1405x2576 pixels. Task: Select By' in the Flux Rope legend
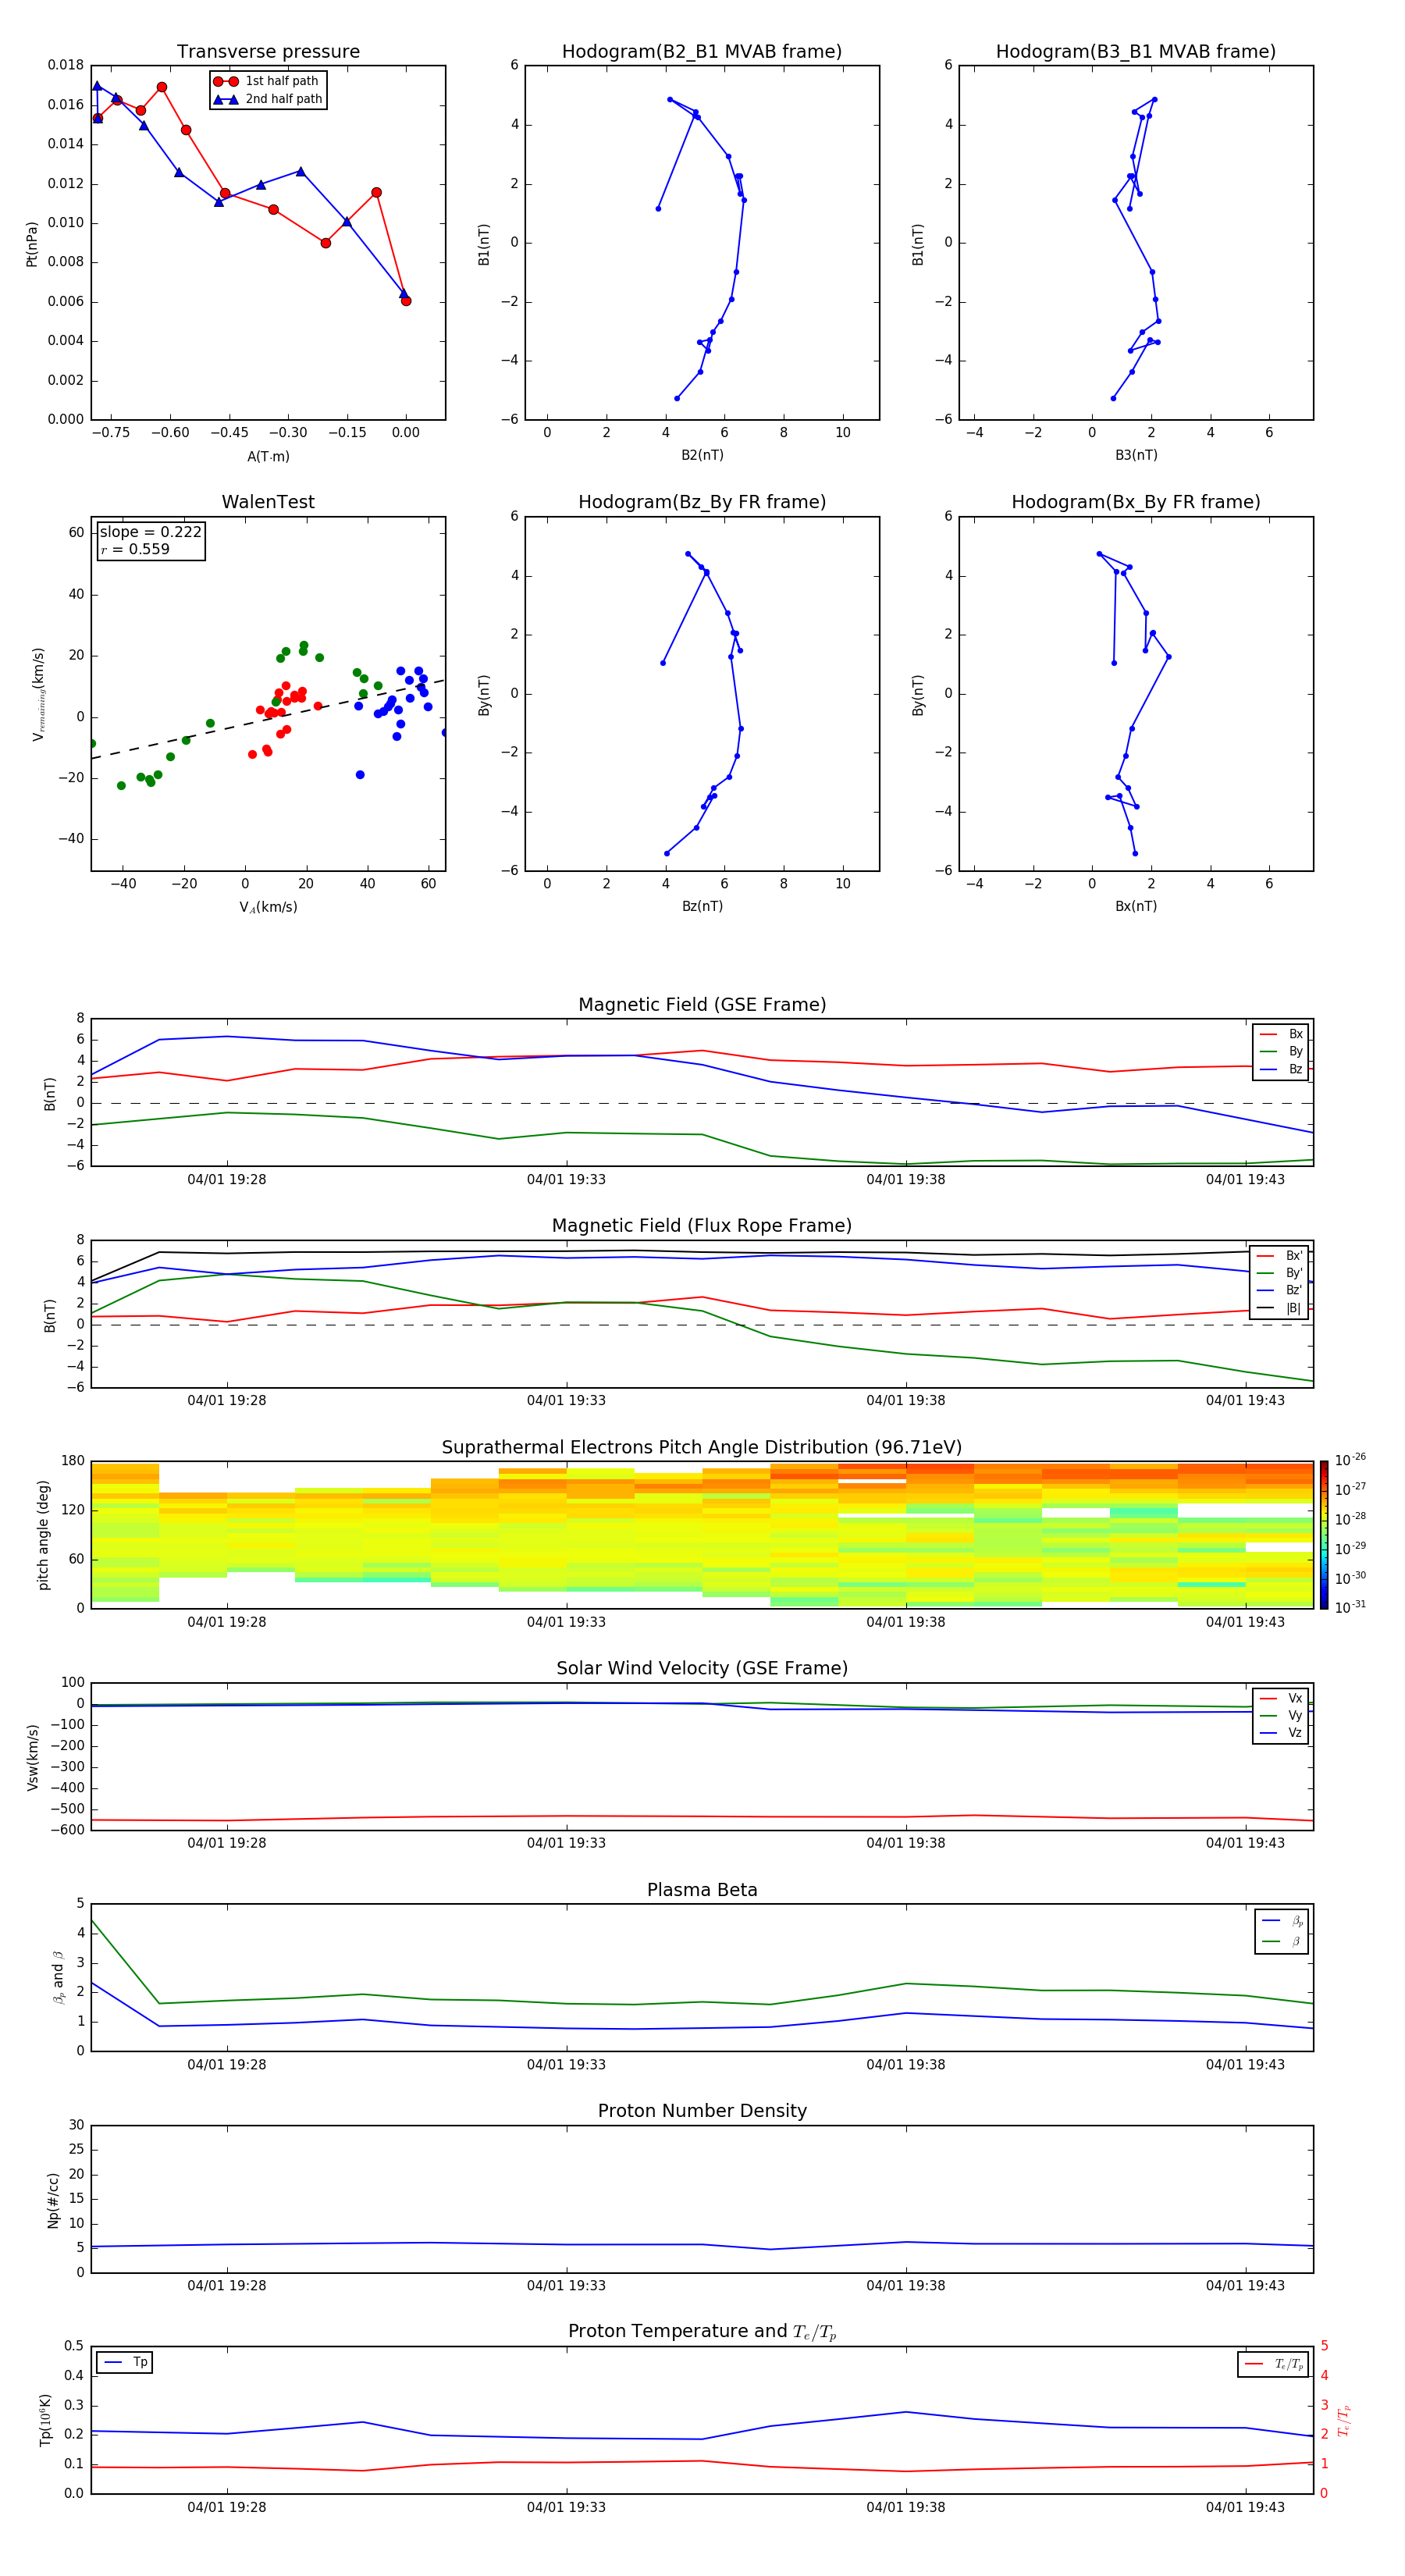point(1280,1273)
